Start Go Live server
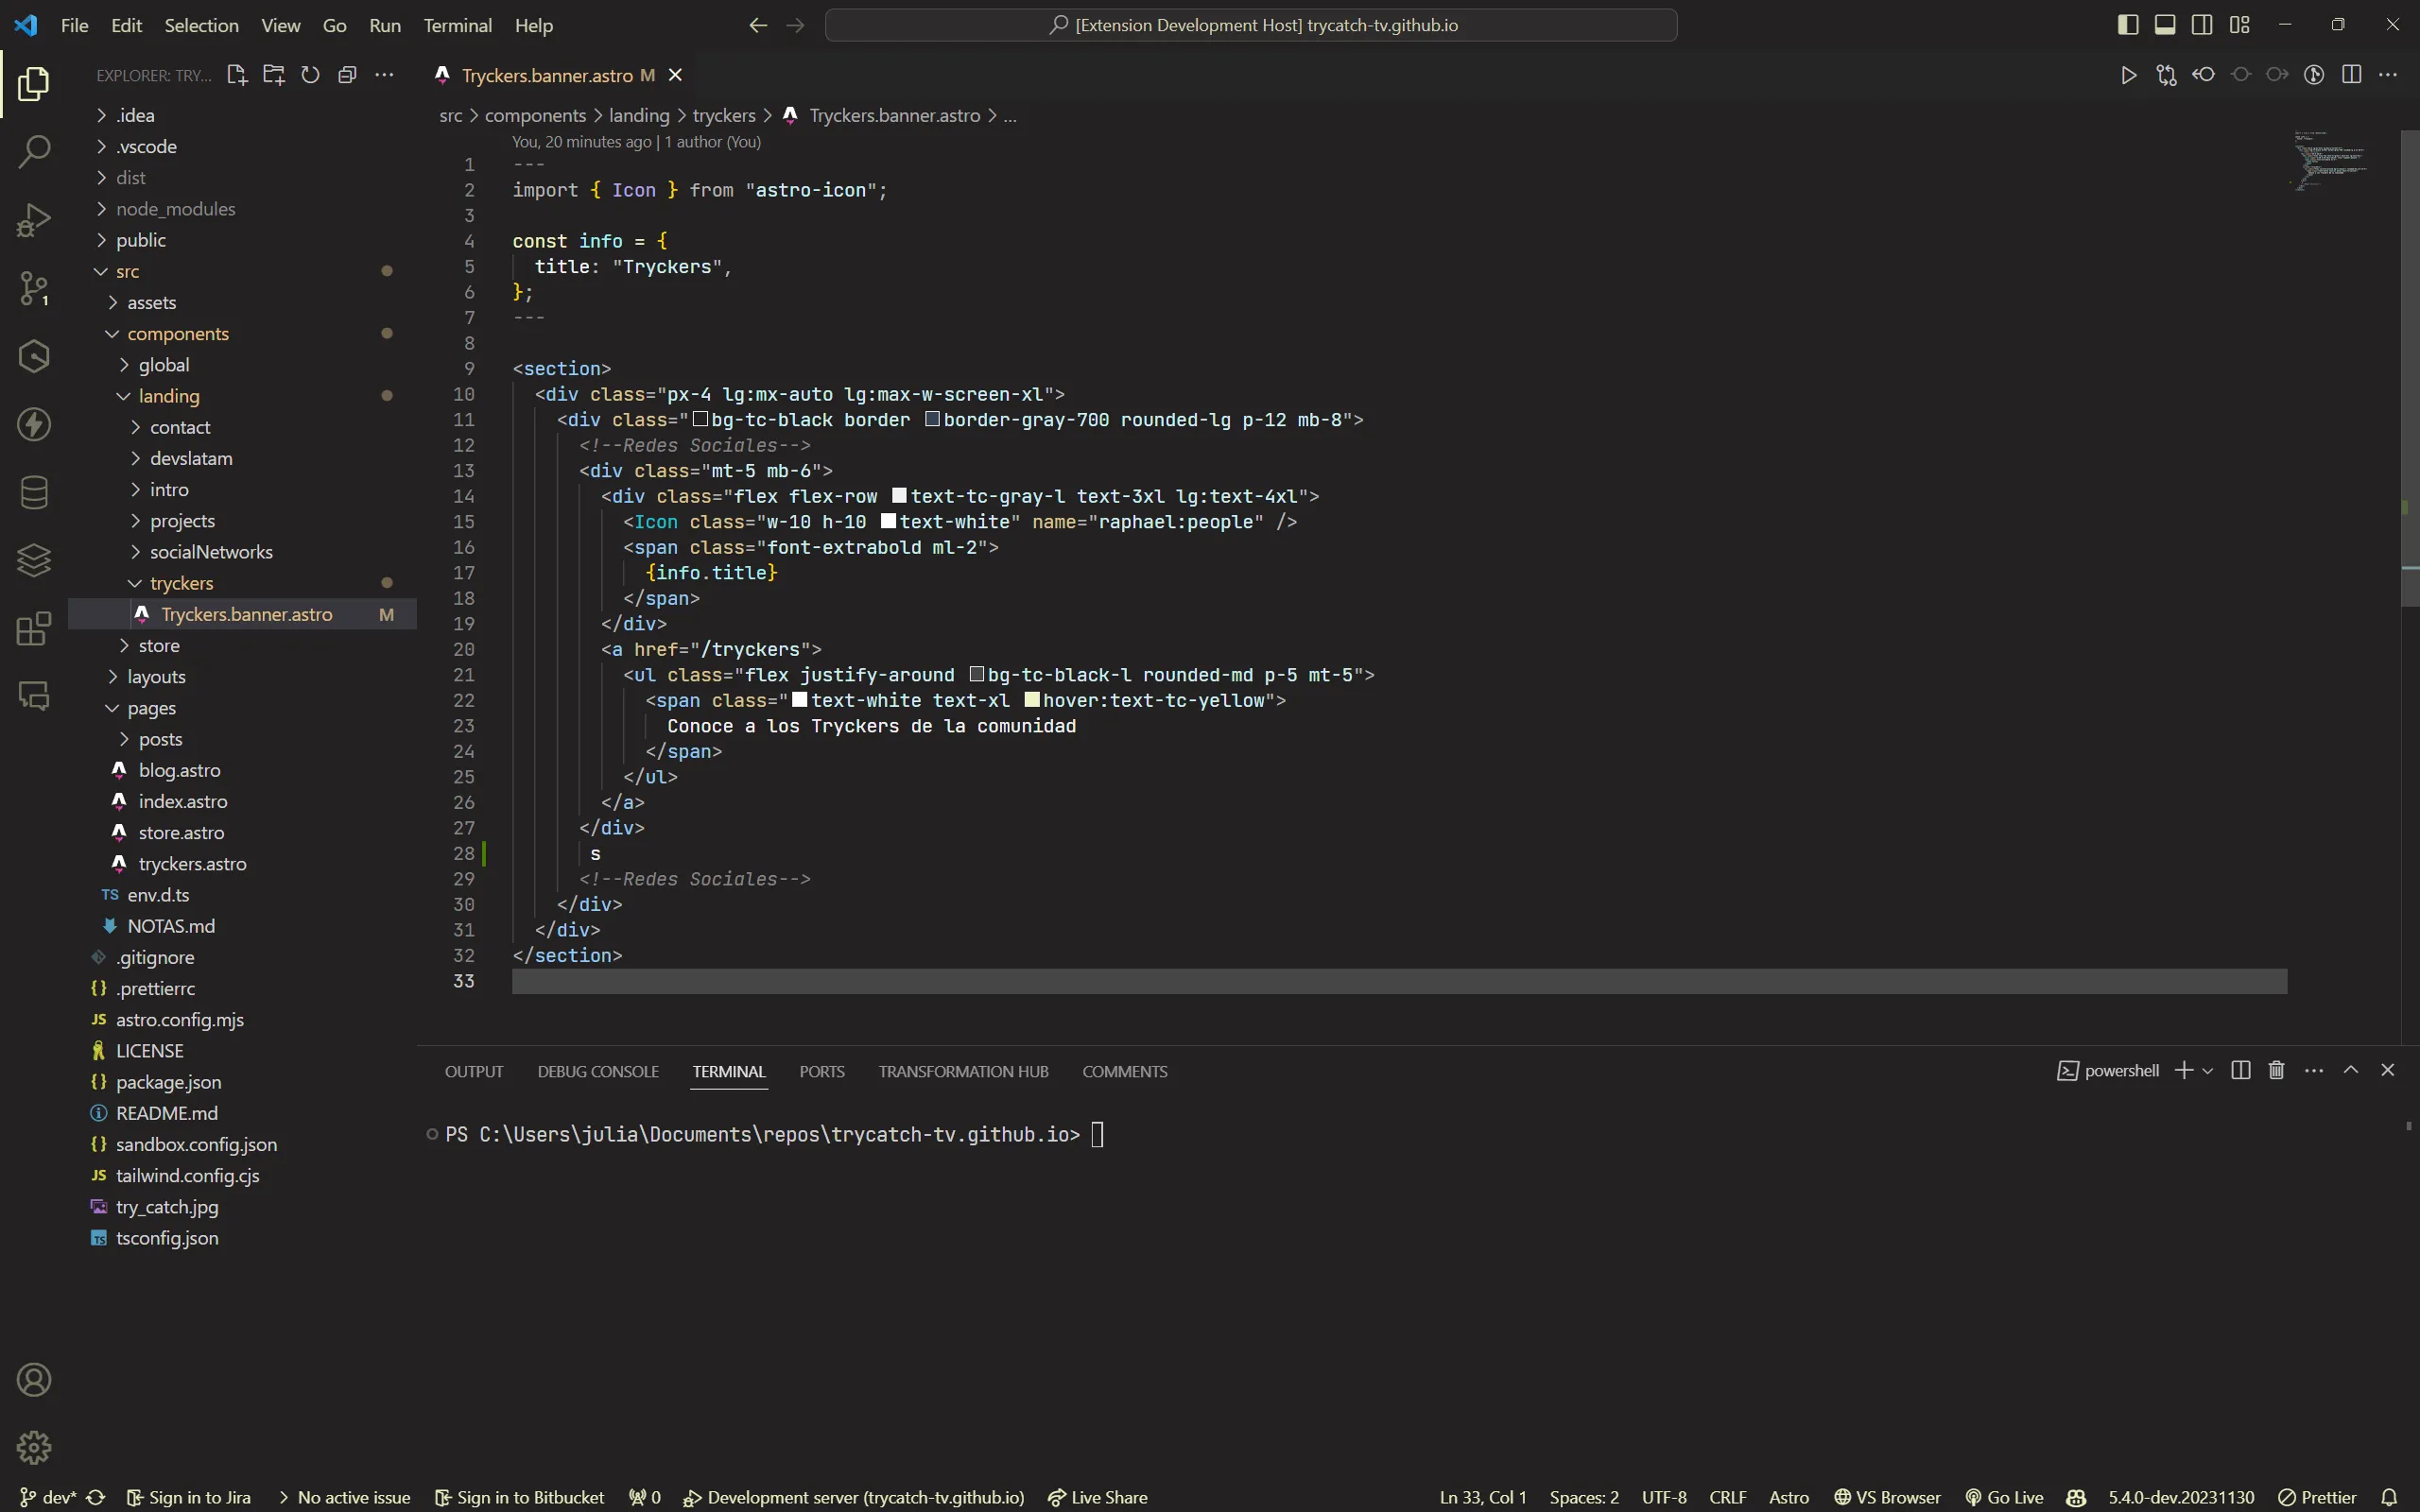Screen dimensions: 2420x1512 [2005, 1497]
